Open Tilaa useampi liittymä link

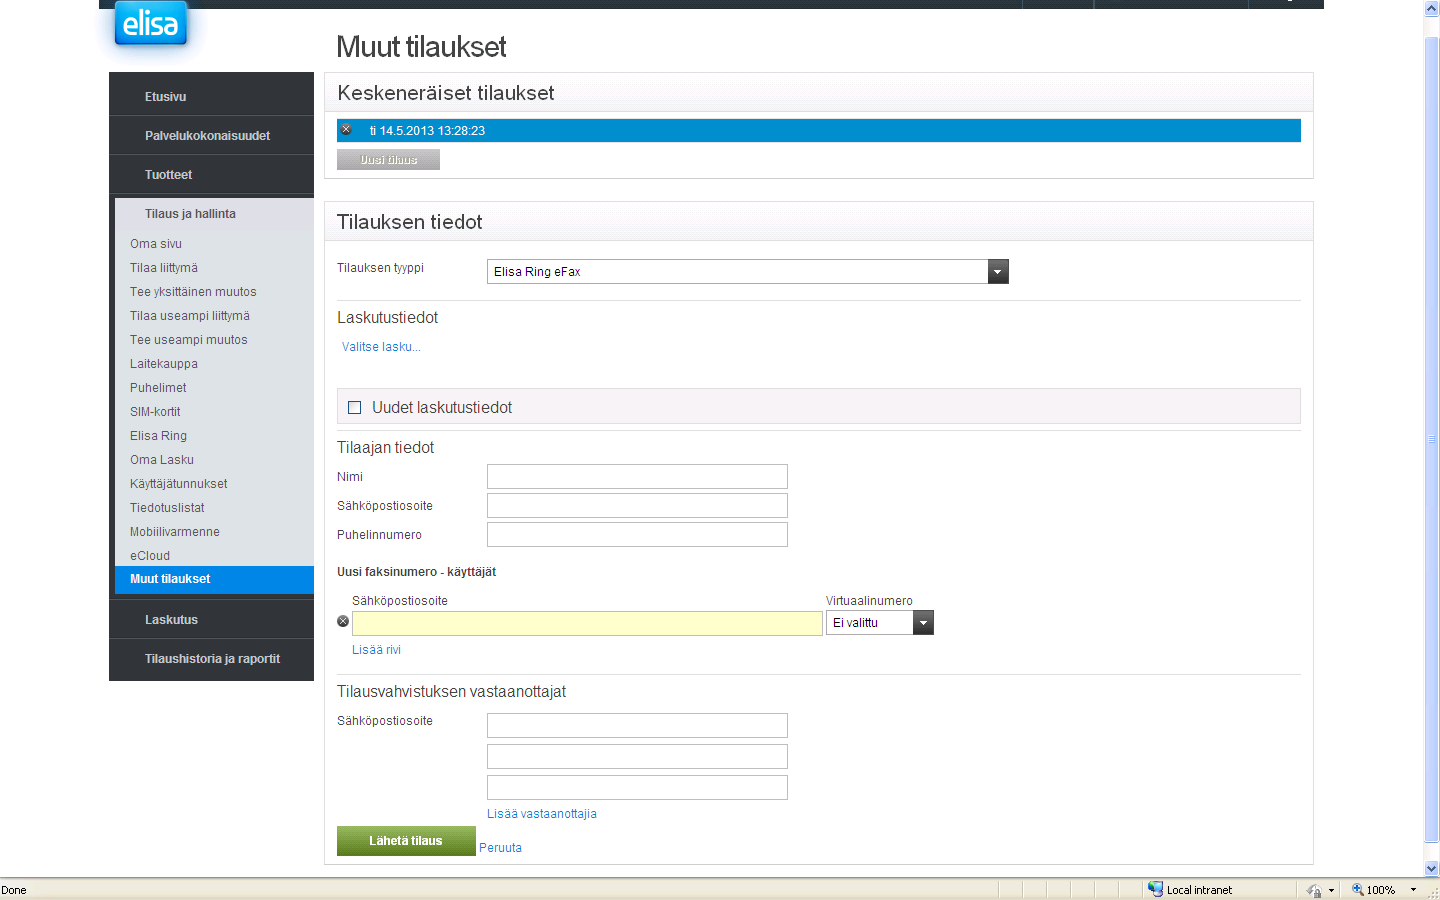pos(190,316)
